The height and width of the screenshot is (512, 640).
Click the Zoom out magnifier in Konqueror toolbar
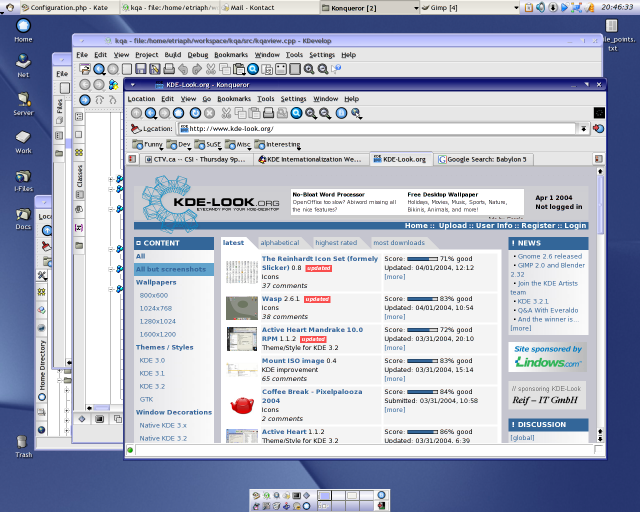click(325, 113)
